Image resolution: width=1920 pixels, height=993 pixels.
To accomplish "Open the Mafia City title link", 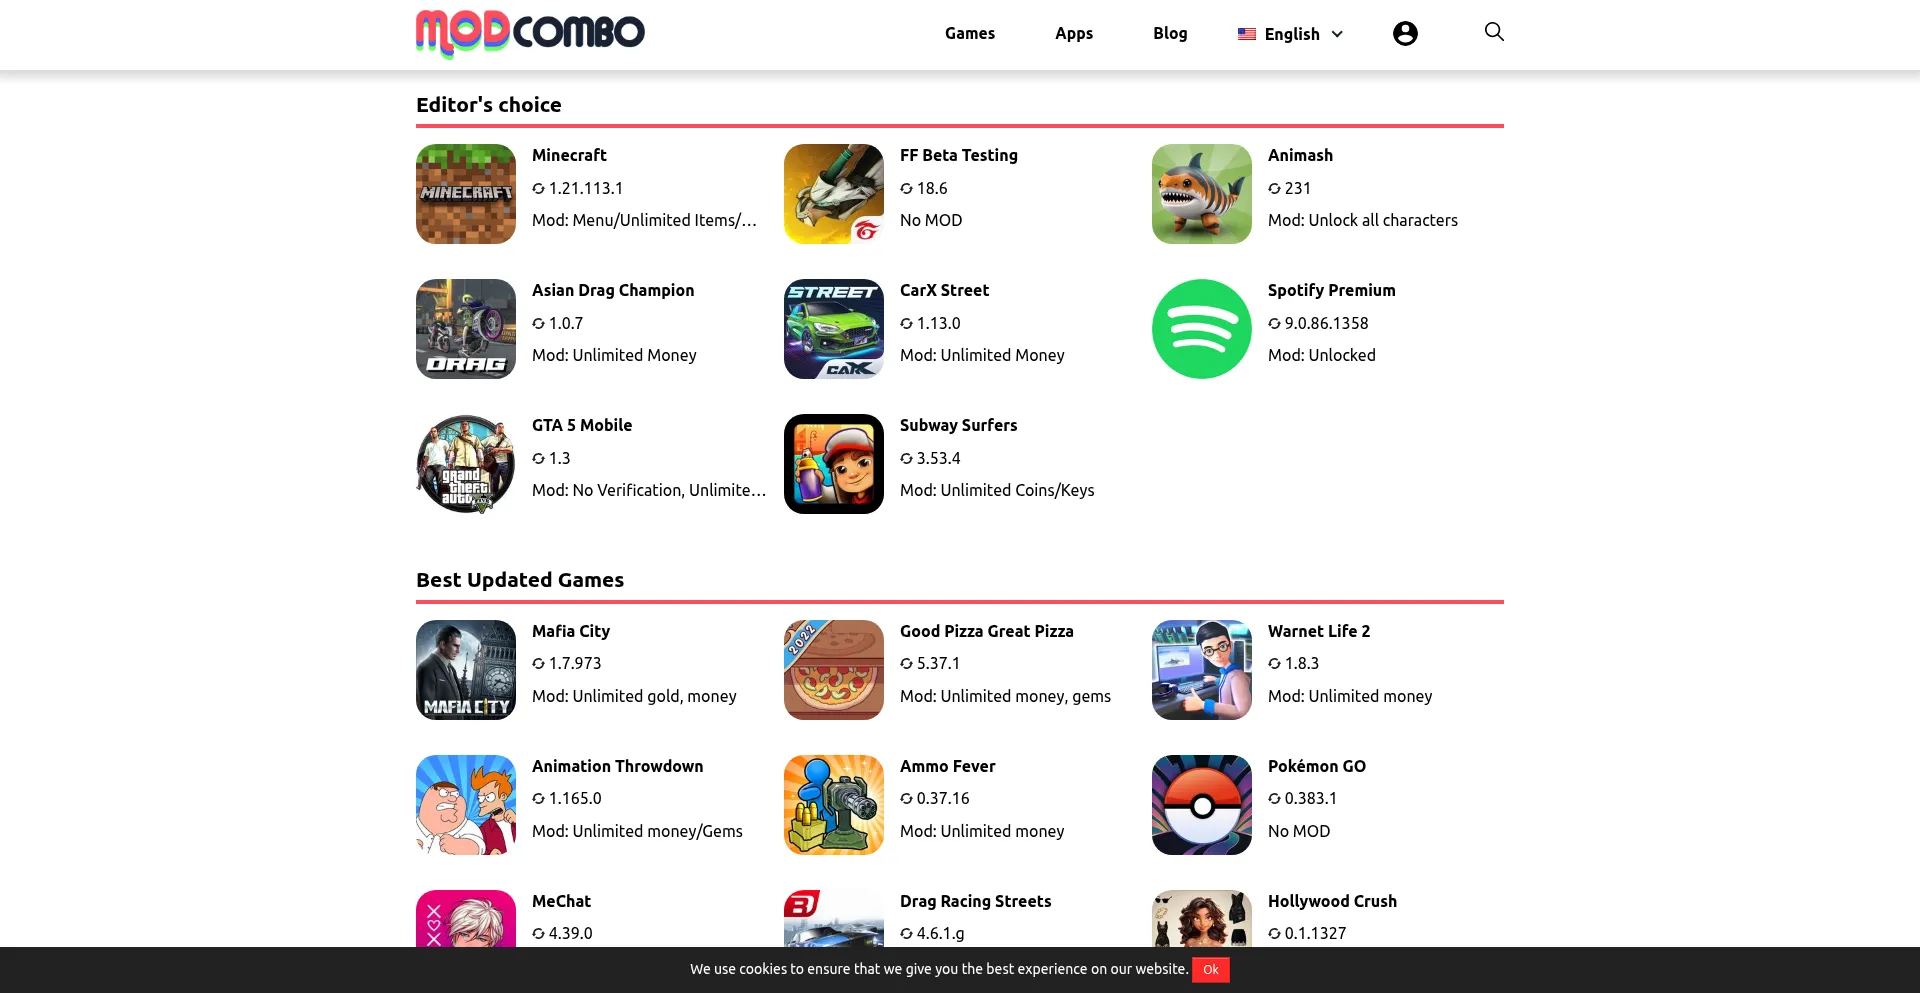I will 571,631.
